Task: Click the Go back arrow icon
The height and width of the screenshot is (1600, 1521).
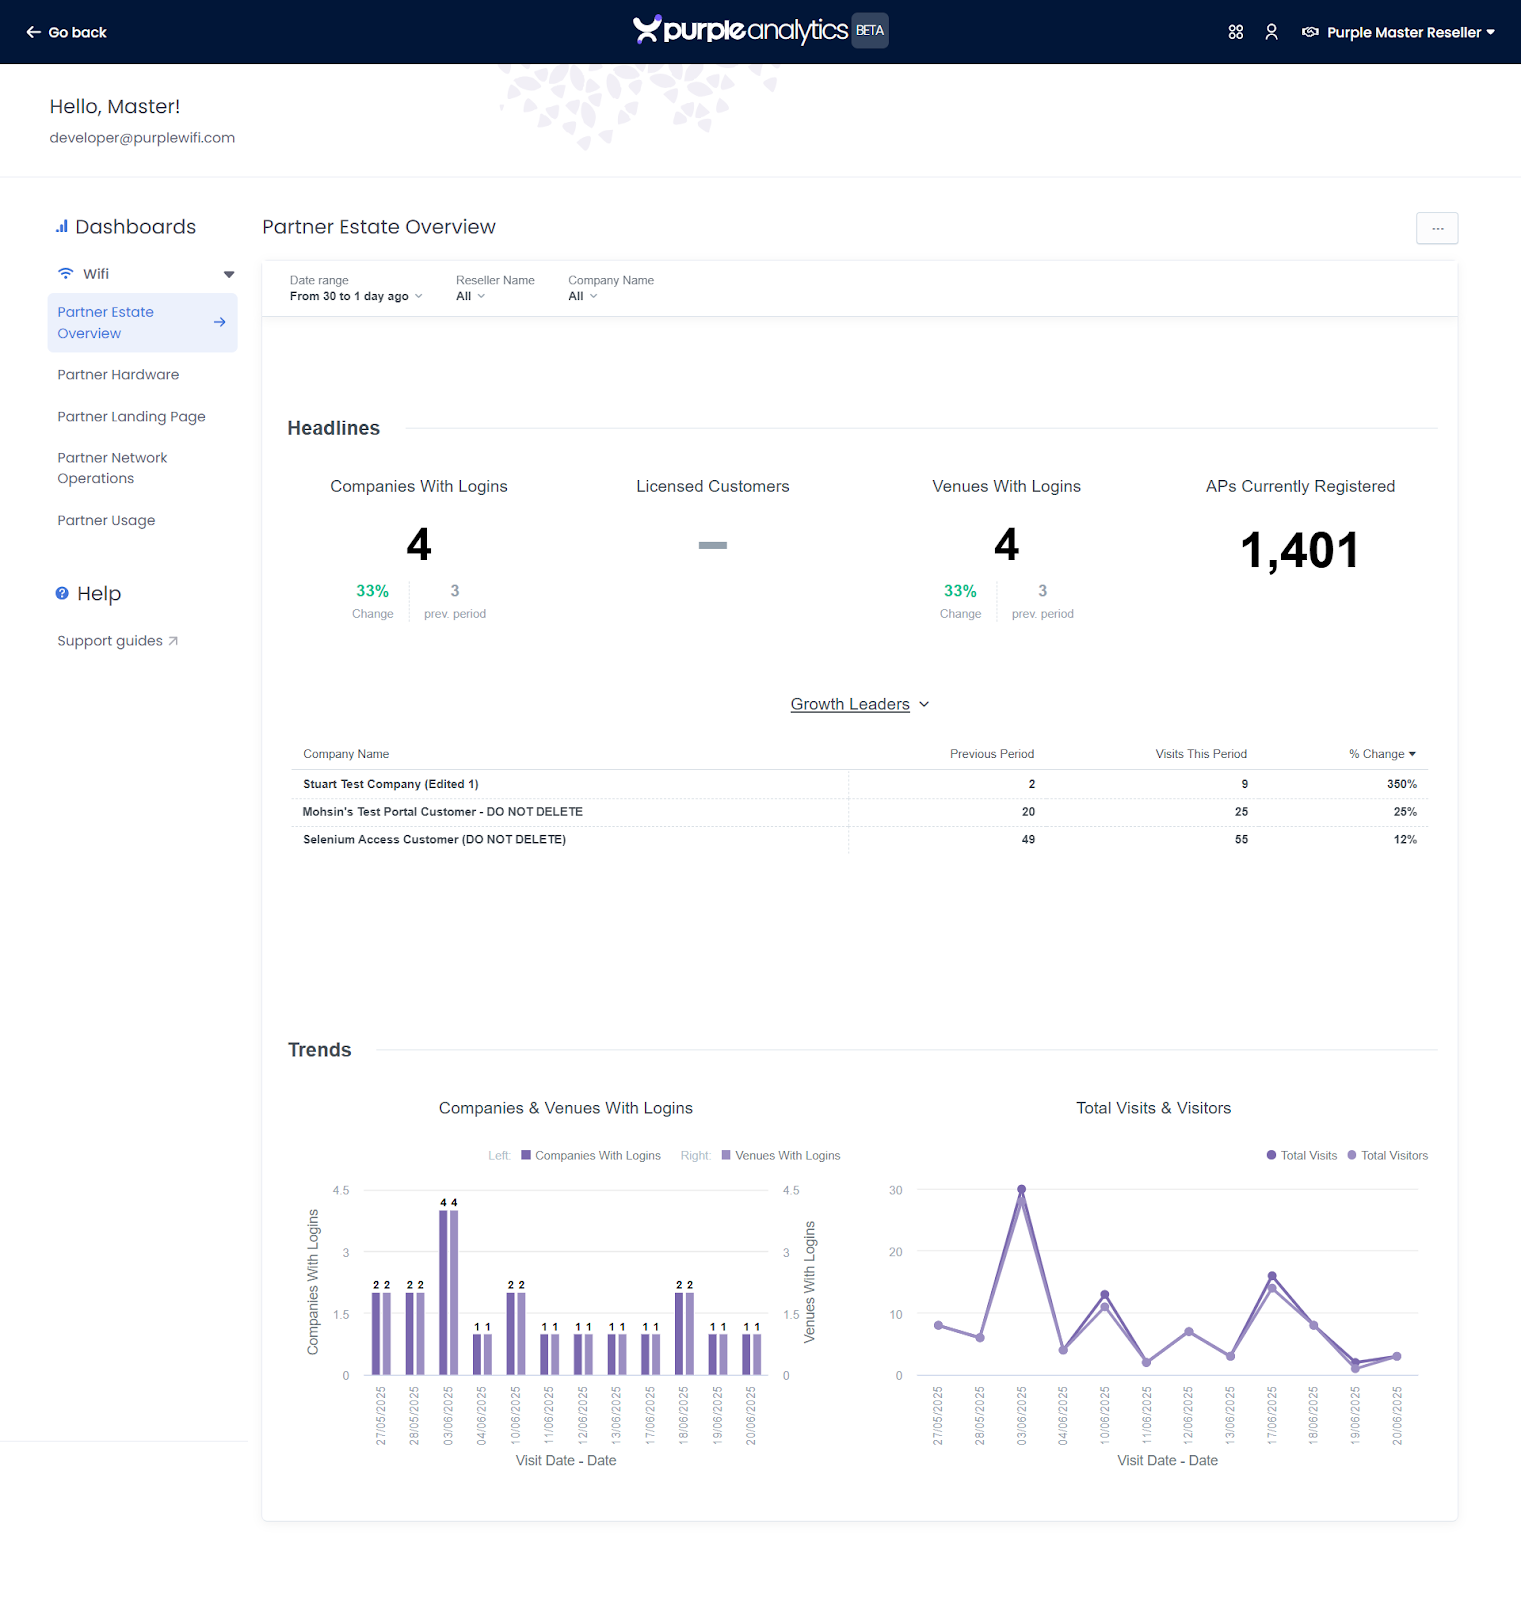Action: tap(33, 32)
